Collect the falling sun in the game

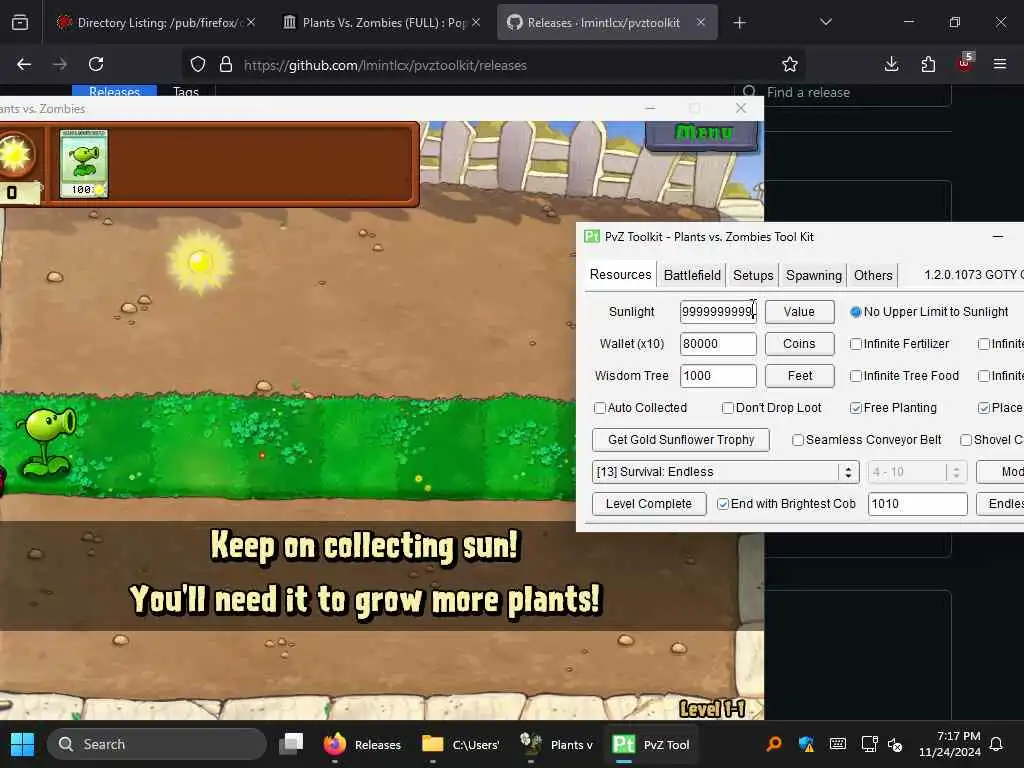[x=200, y=263]
